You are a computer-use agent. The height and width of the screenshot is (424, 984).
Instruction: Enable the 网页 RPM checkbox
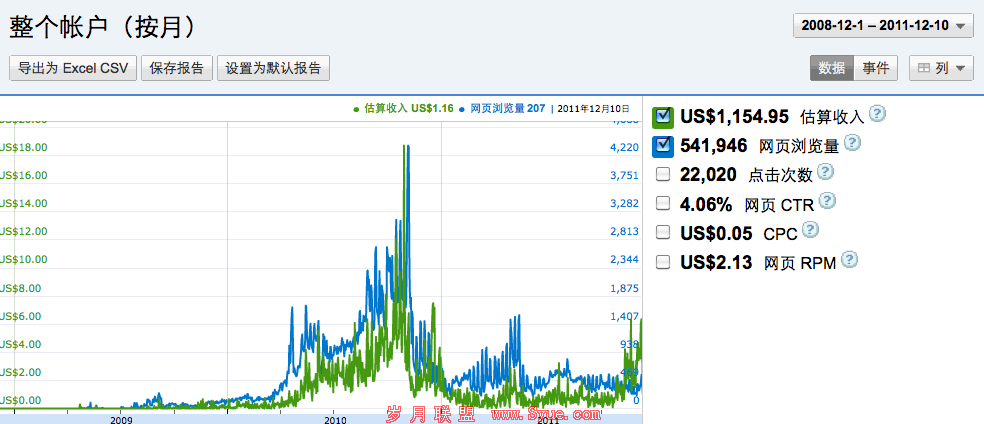662,263
